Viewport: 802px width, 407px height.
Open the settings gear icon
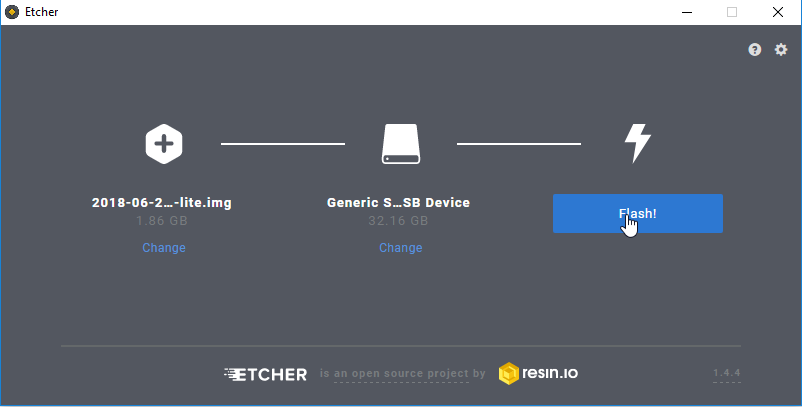781,50
